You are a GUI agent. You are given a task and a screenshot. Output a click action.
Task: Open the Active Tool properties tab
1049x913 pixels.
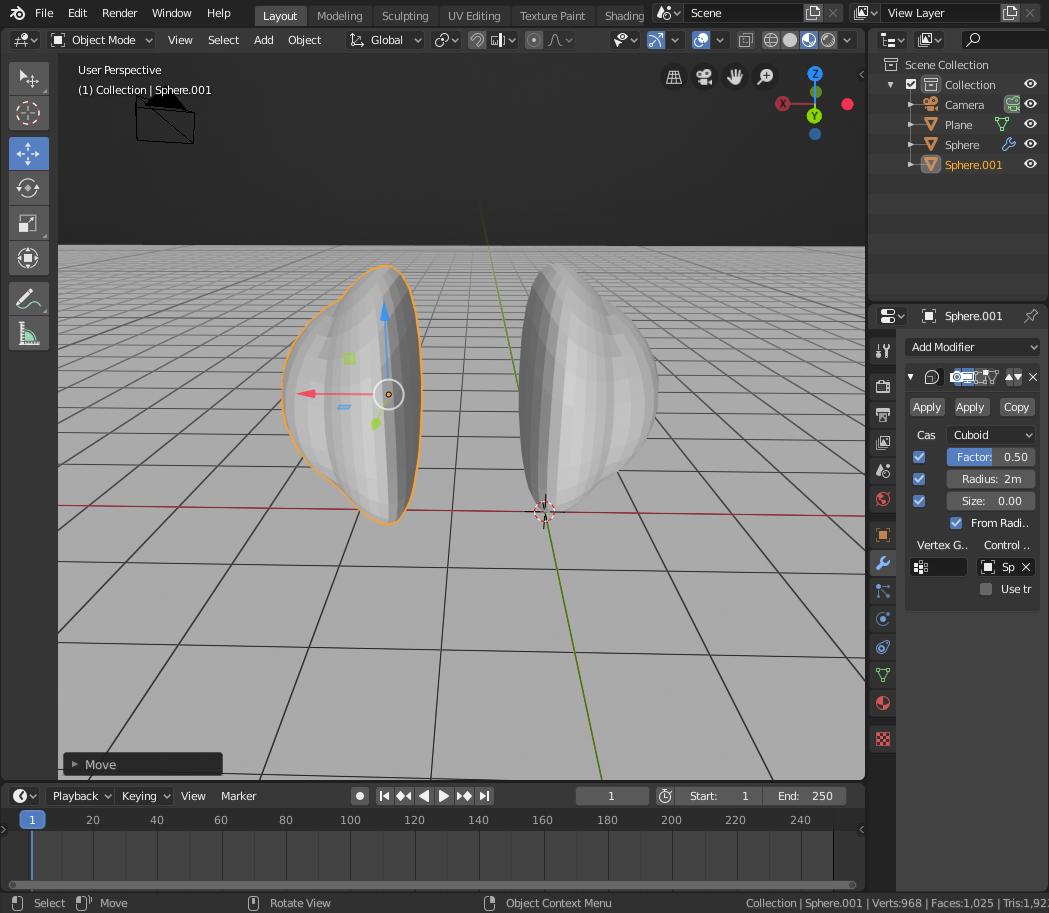(x=883, y=350)
